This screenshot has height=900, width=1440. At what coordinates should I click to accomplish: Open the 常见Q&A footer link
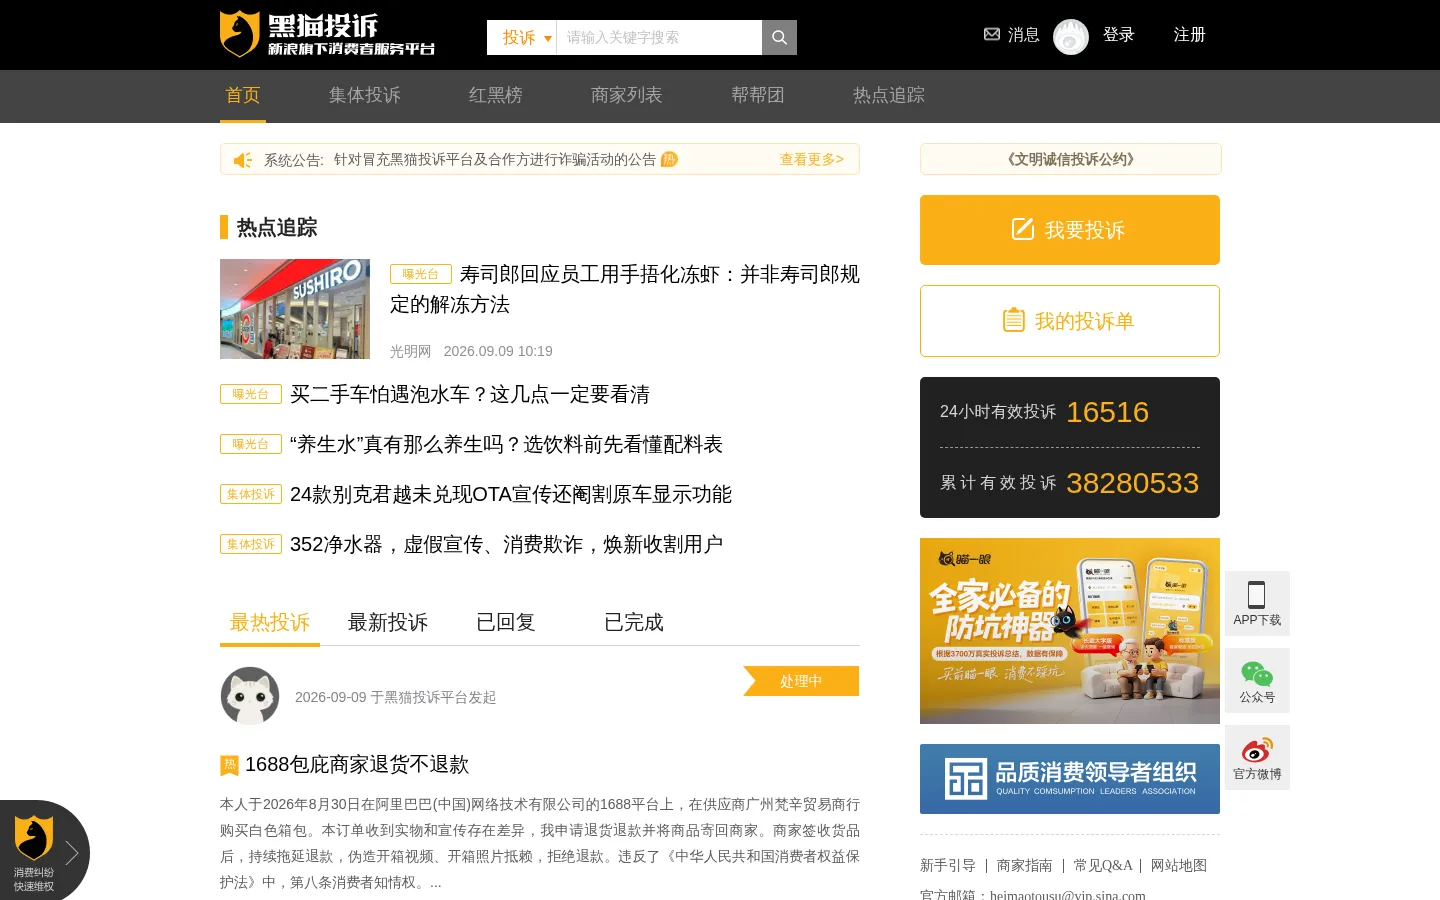coord(1103,865)
